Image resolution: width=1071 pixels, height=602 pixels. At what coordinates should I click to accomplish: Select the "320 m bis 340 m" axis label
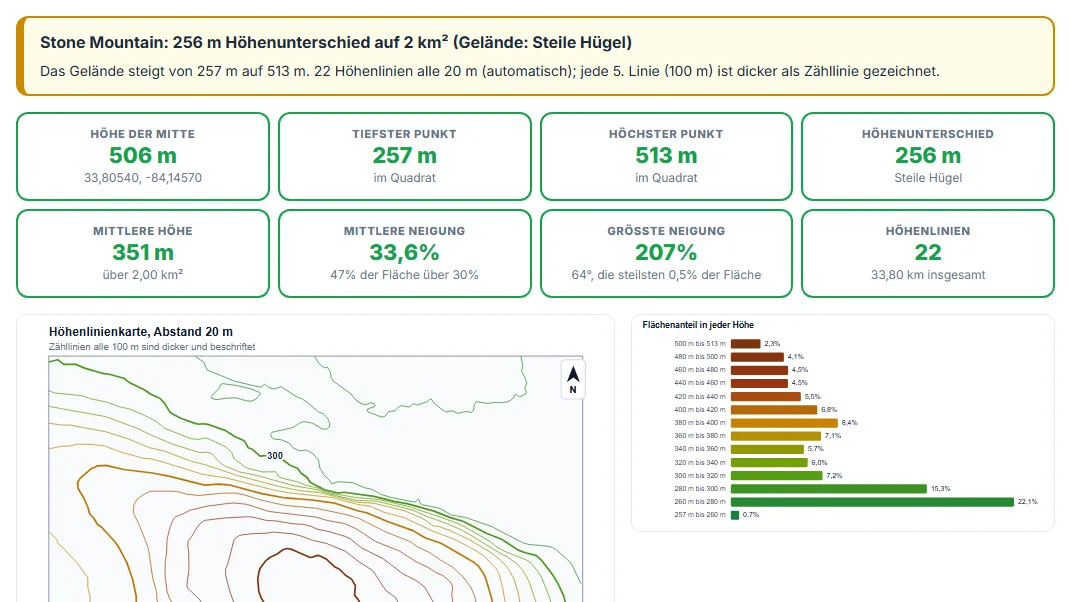700,463
